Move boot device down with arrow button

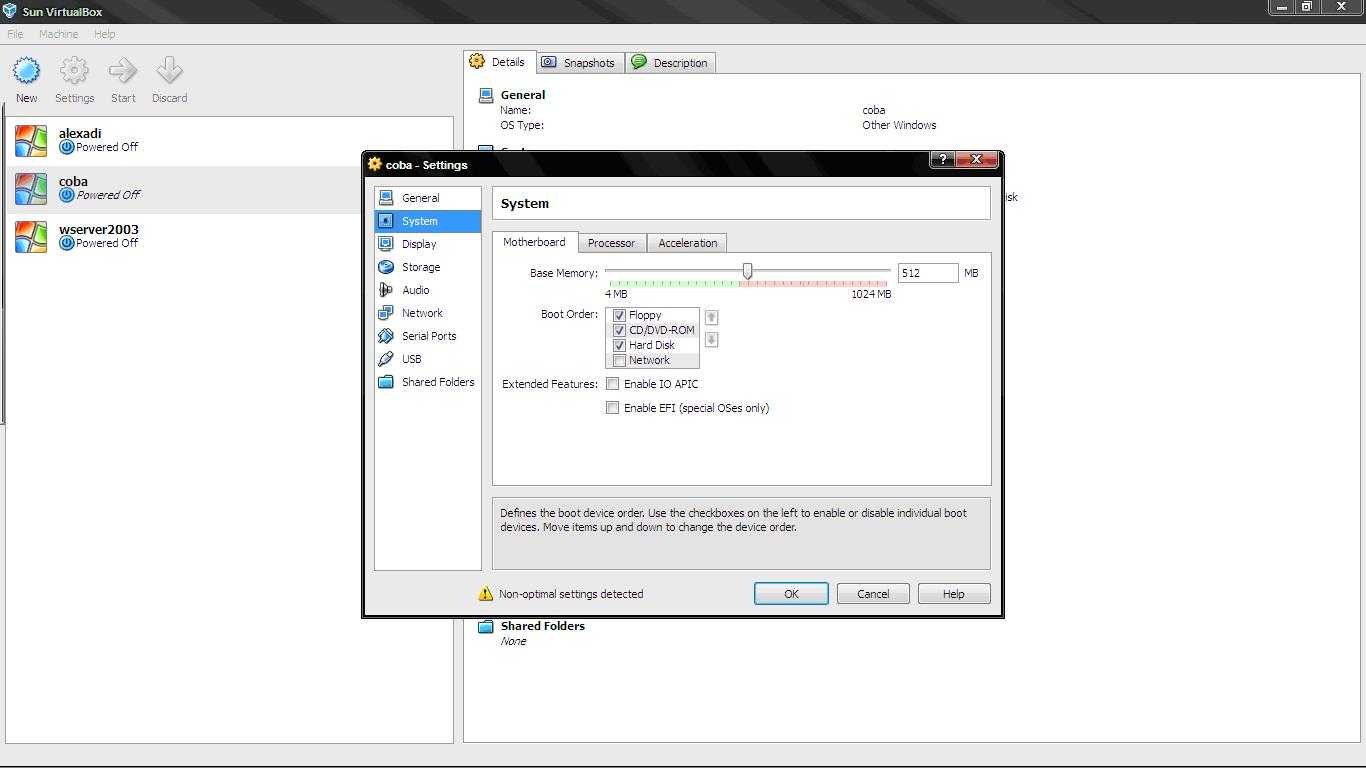[x=711, y=340]
